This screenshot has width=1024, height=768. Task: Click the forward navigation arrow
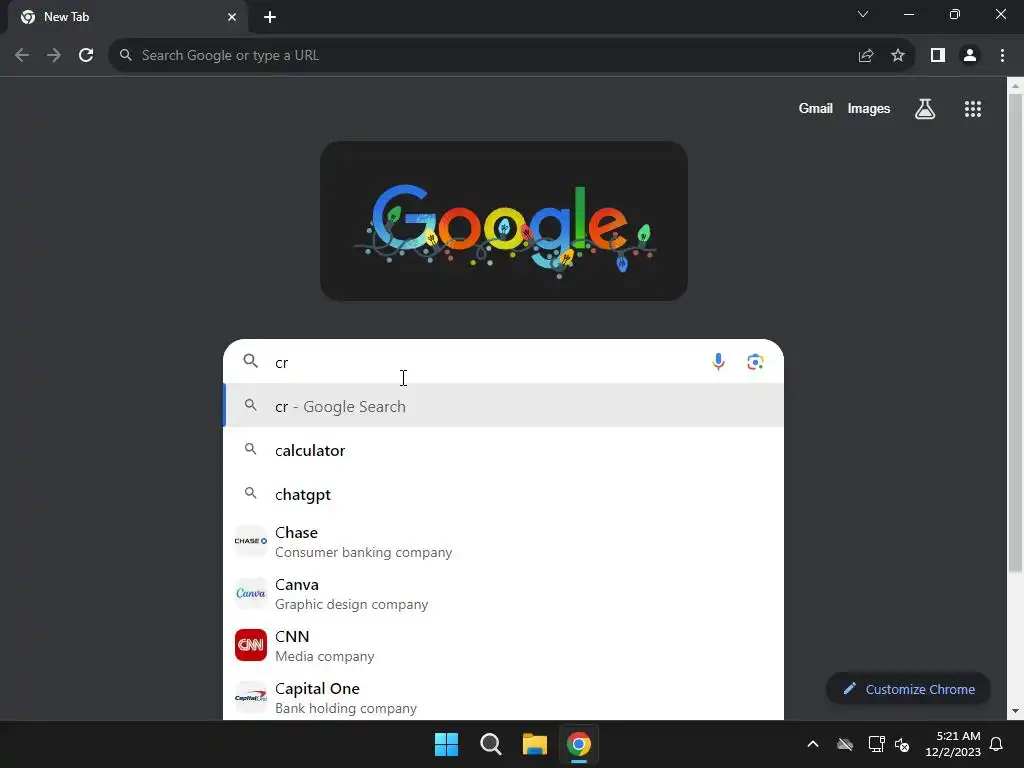54,56
